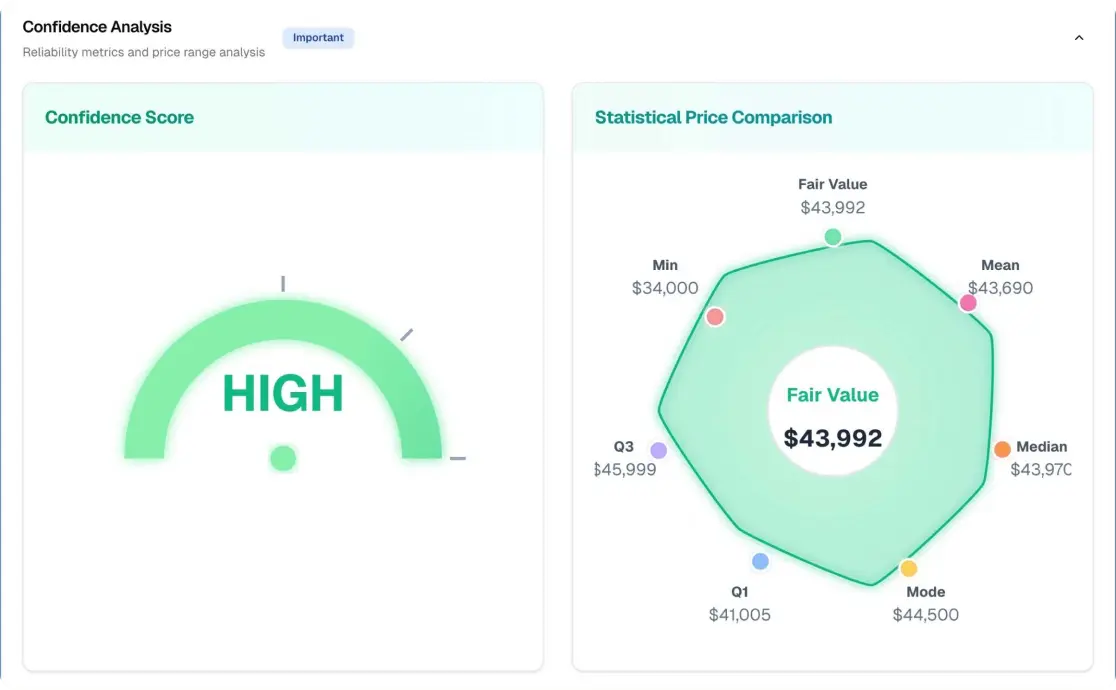
Task: Click the central $43,992 fair value
Action: click(x=833, y=437)
